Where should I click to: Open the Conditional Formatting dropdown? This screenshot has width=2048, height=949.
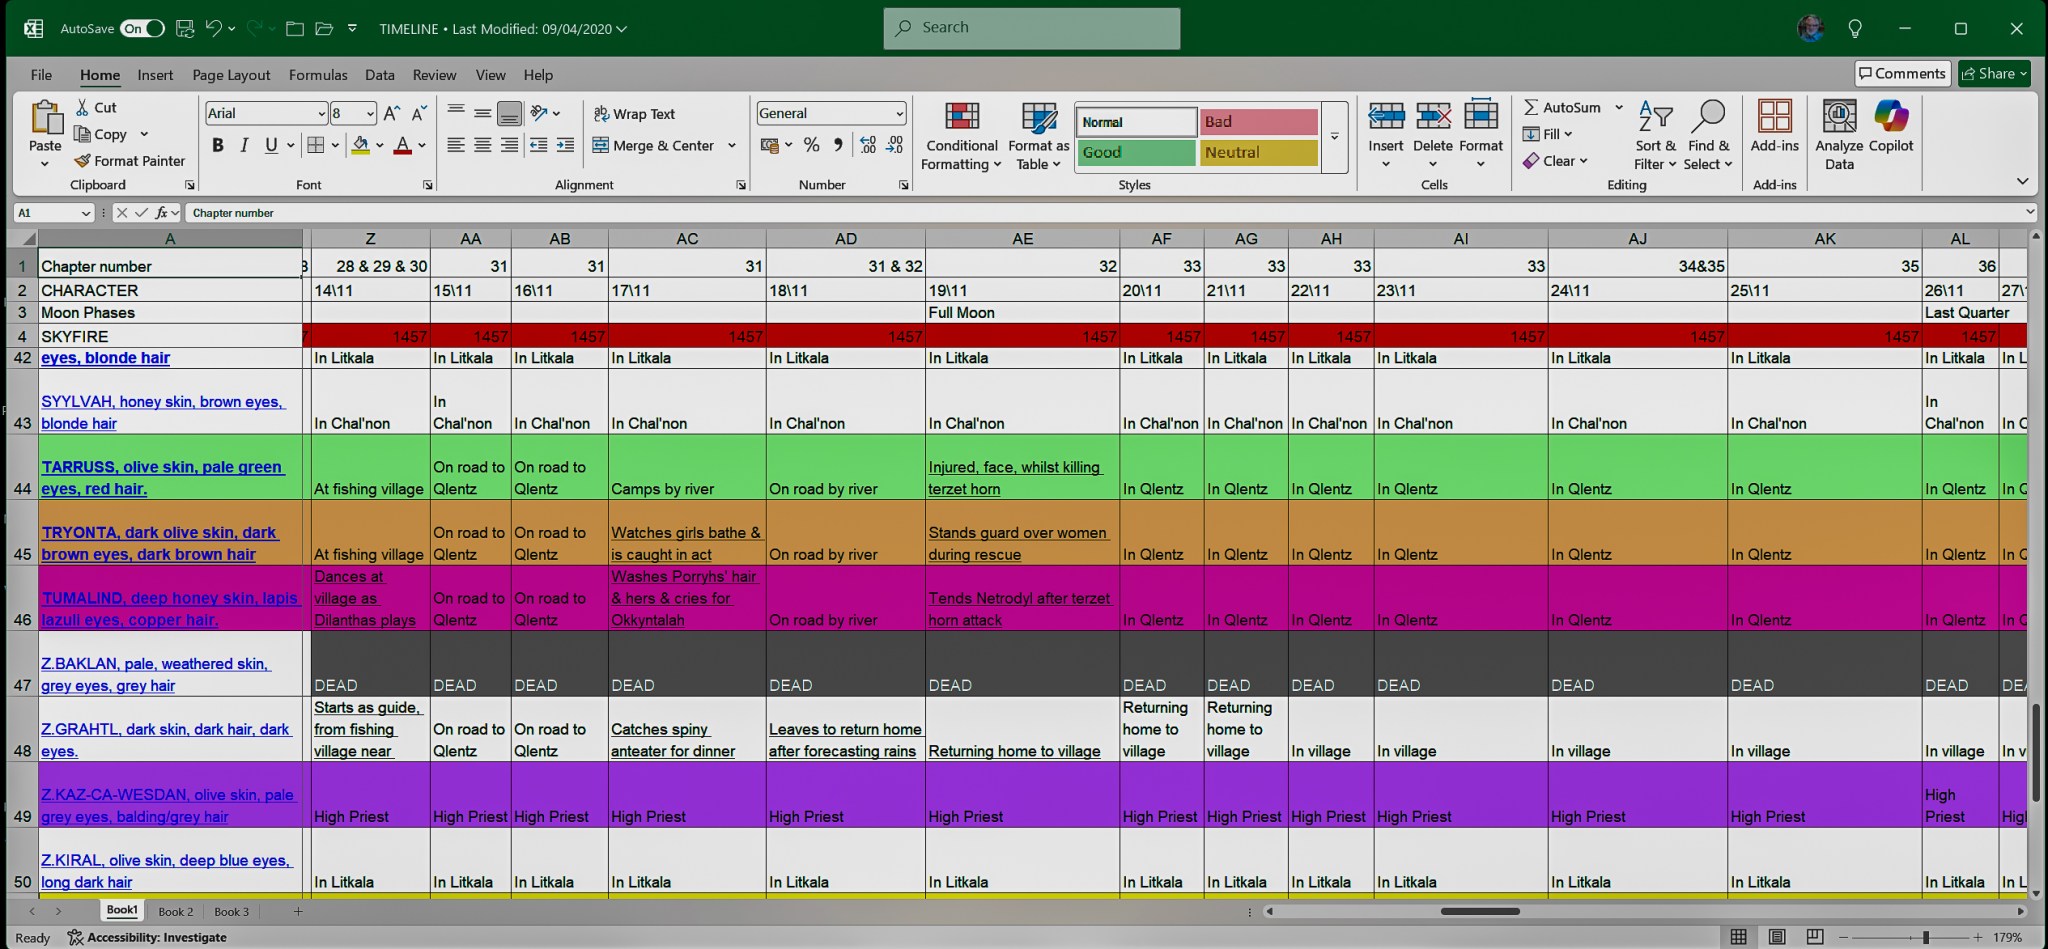960,136
